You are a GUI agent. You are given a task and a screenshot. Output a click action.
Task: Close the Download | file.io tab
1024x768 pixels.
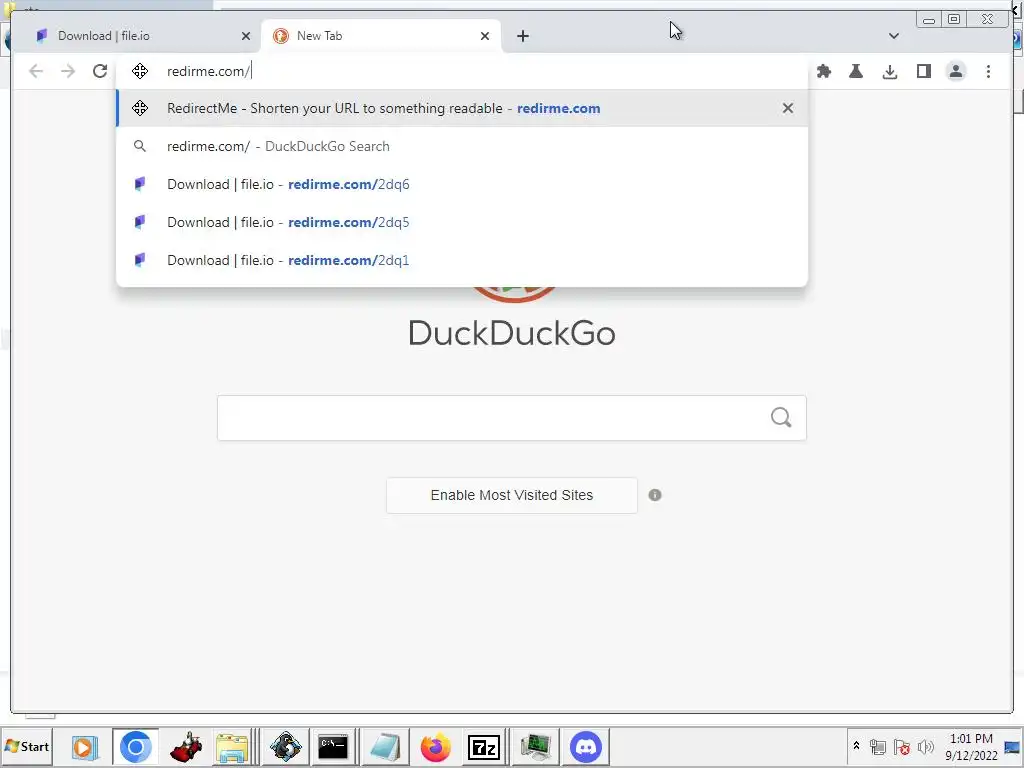[246, 36]
